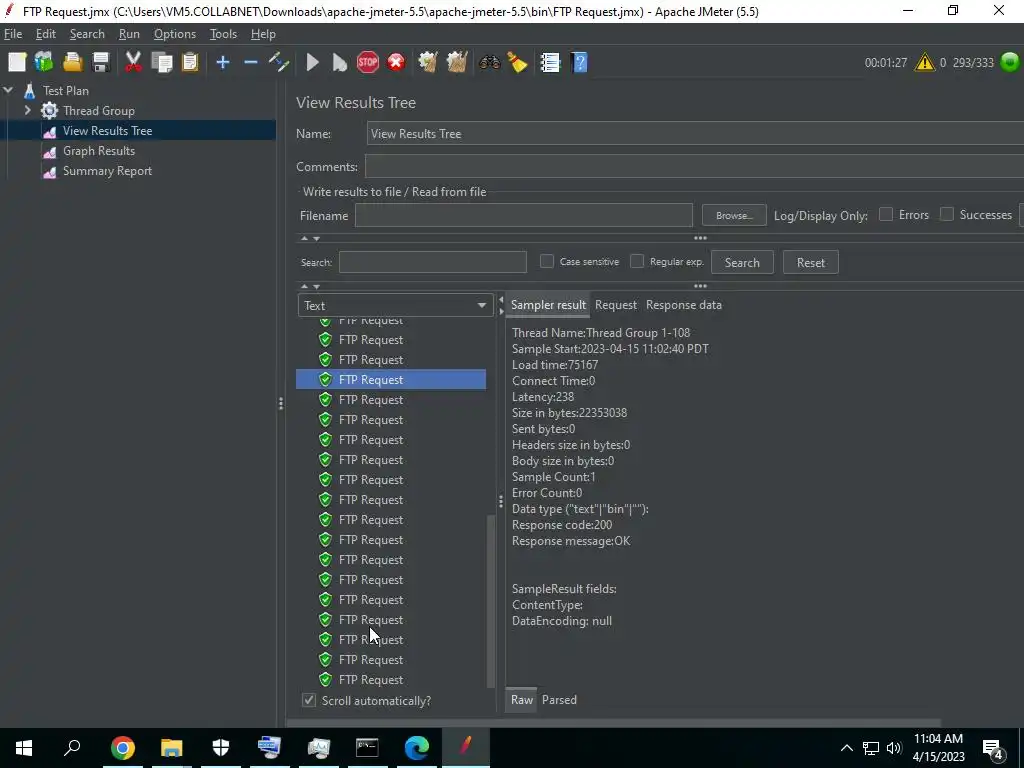Open the notification center icon
The image size is (1024, 768).
[993, 748]
